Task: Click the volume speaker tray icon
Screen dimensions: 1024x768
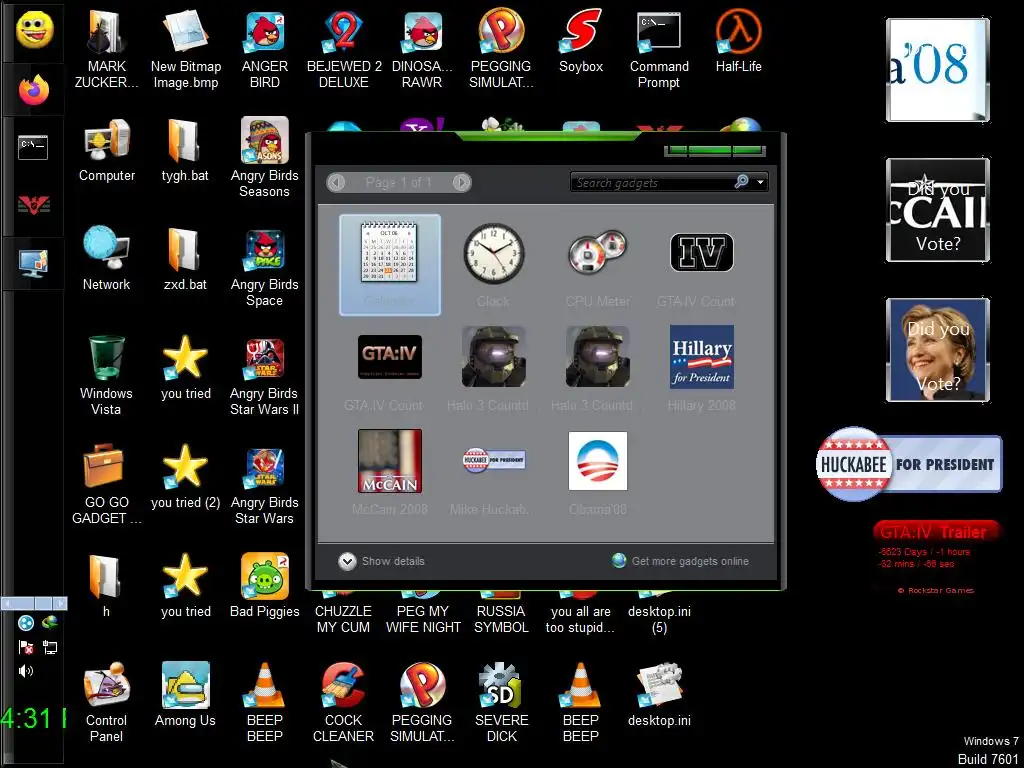Action: [x=25, y=671]
